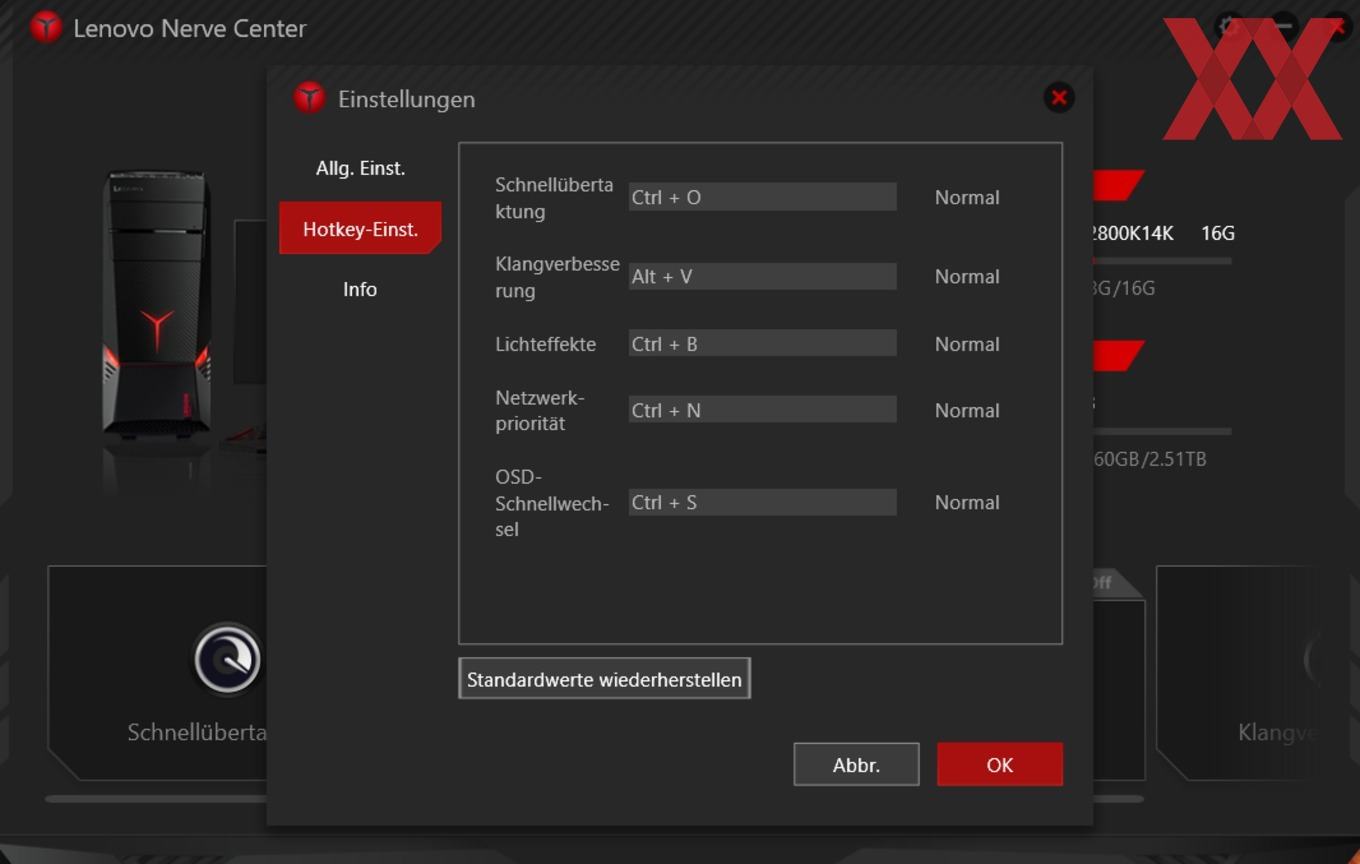Confirm settings with OK button
Image resolution: width=1360 pixels, height=864 pixels.
point(1000,764)
